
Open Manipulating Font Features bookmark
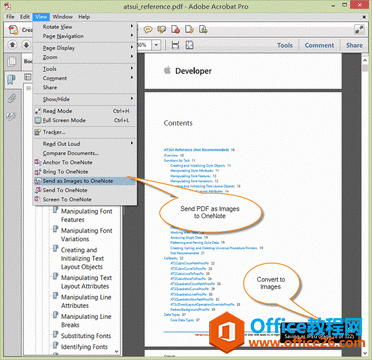86,215
